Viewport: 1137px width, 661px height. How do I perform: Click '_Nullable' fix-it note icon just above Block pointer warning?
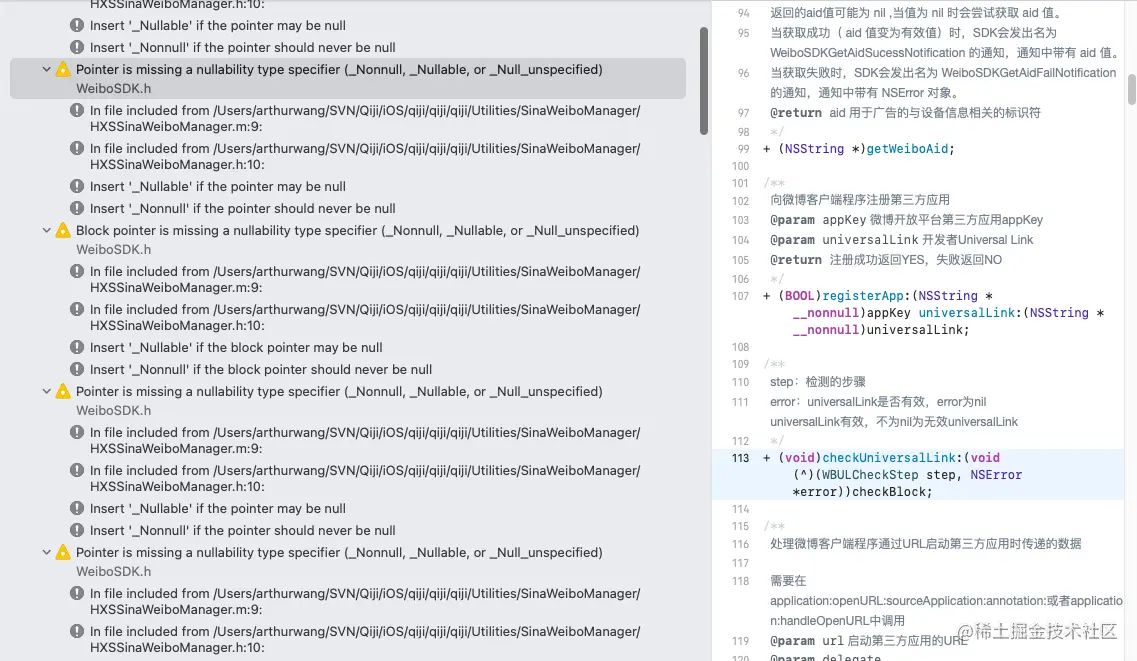coord(77,186)
